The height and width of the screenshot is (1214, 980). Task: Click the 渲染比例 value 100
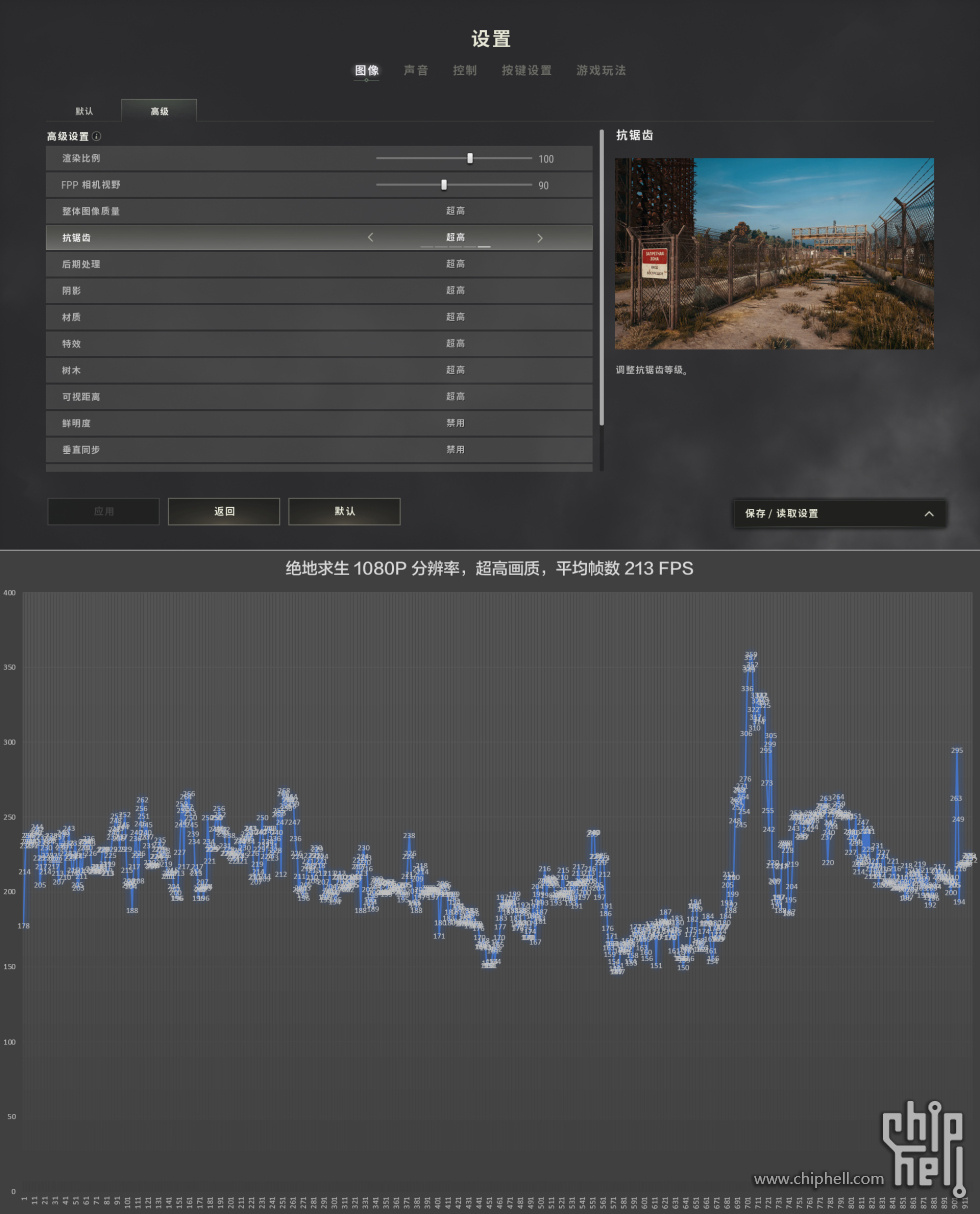pyautogui.click(x=546, y=159)
